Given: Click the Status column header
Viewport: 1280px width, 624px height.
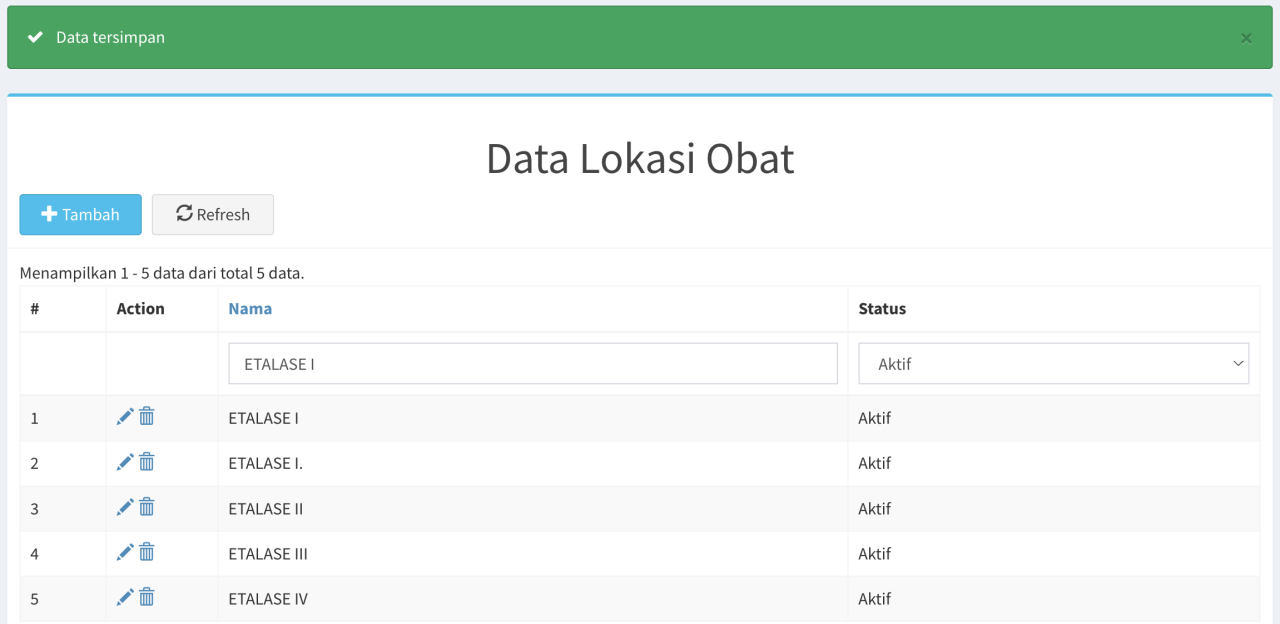Looking at the screenshot, I should (x=882, y=309).
